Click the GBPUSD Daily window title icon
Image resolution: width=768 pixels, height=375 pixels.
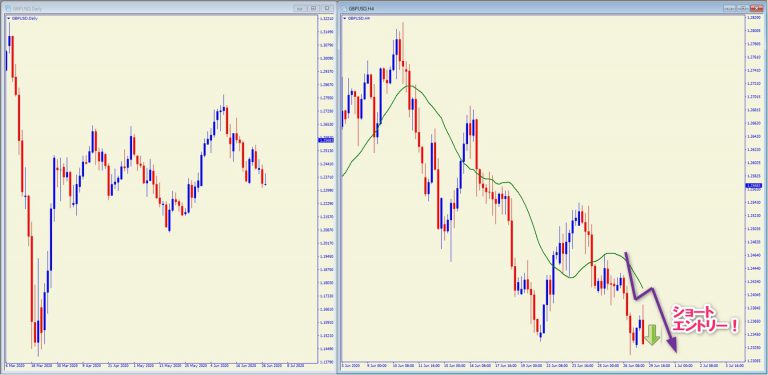(x=8, y=9)
